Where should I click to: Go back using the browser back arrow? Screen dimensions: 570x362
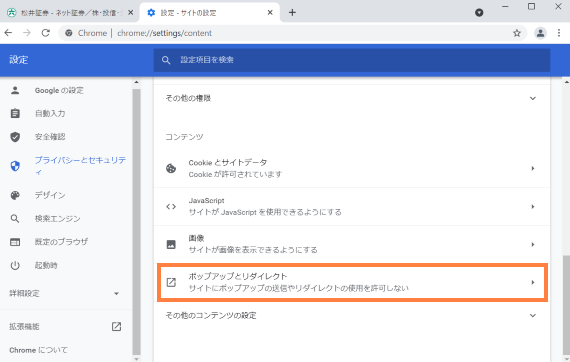(x=8, y=33)
